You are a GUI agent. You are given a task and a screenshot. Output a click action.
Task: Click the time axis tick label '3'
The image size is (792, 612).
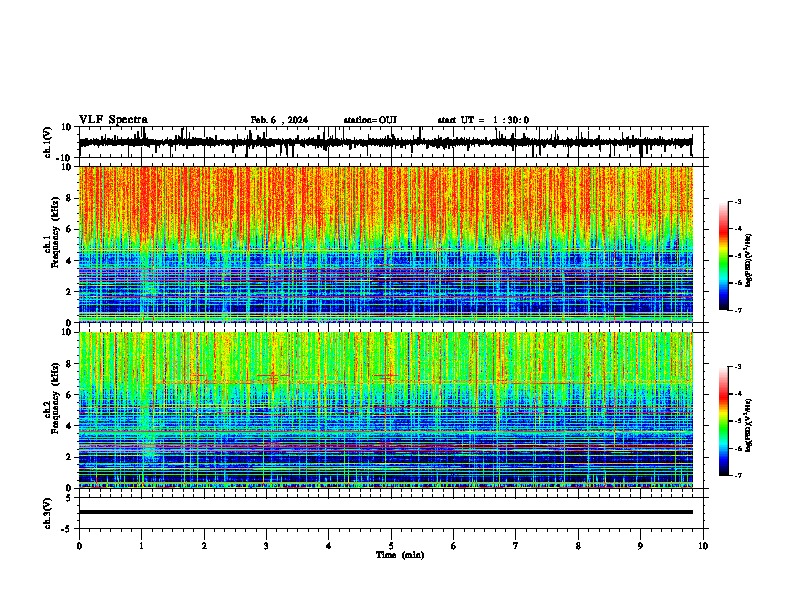click(266, 546)
